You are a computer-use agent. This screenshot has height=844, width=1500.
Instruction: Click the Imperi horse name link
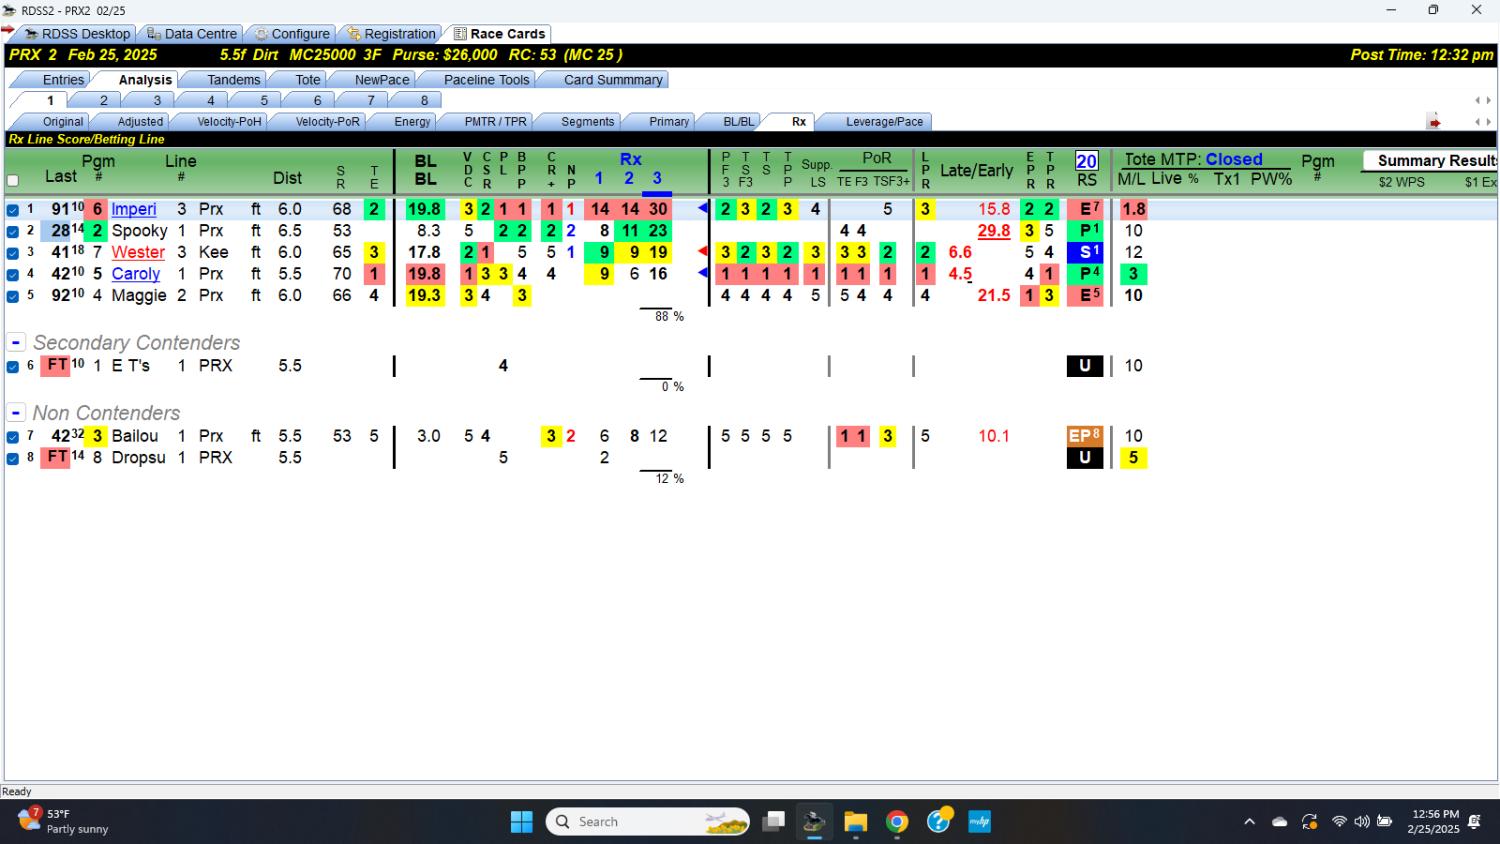134,209
